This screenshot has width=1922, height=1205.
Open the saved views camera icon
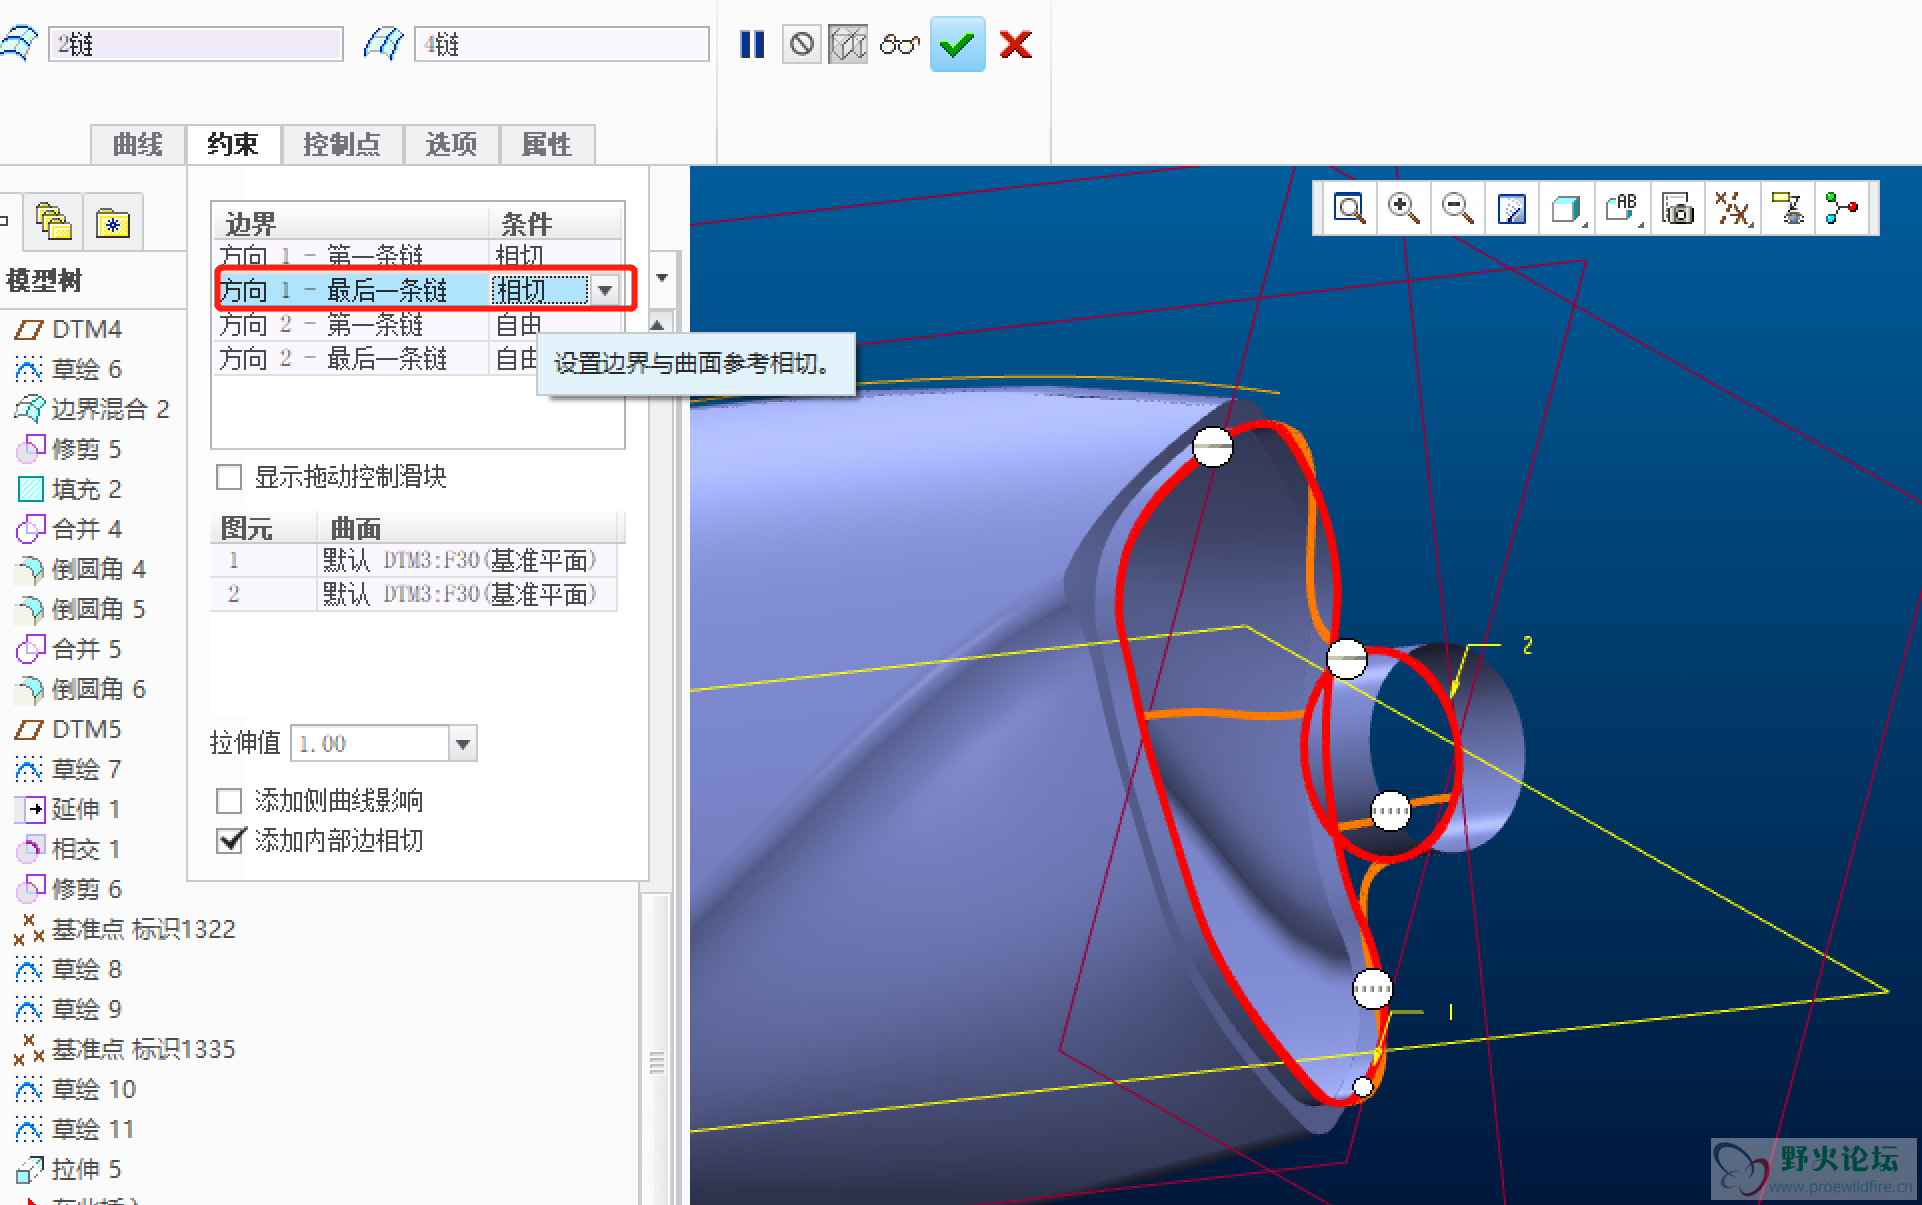pos(1677,209)
